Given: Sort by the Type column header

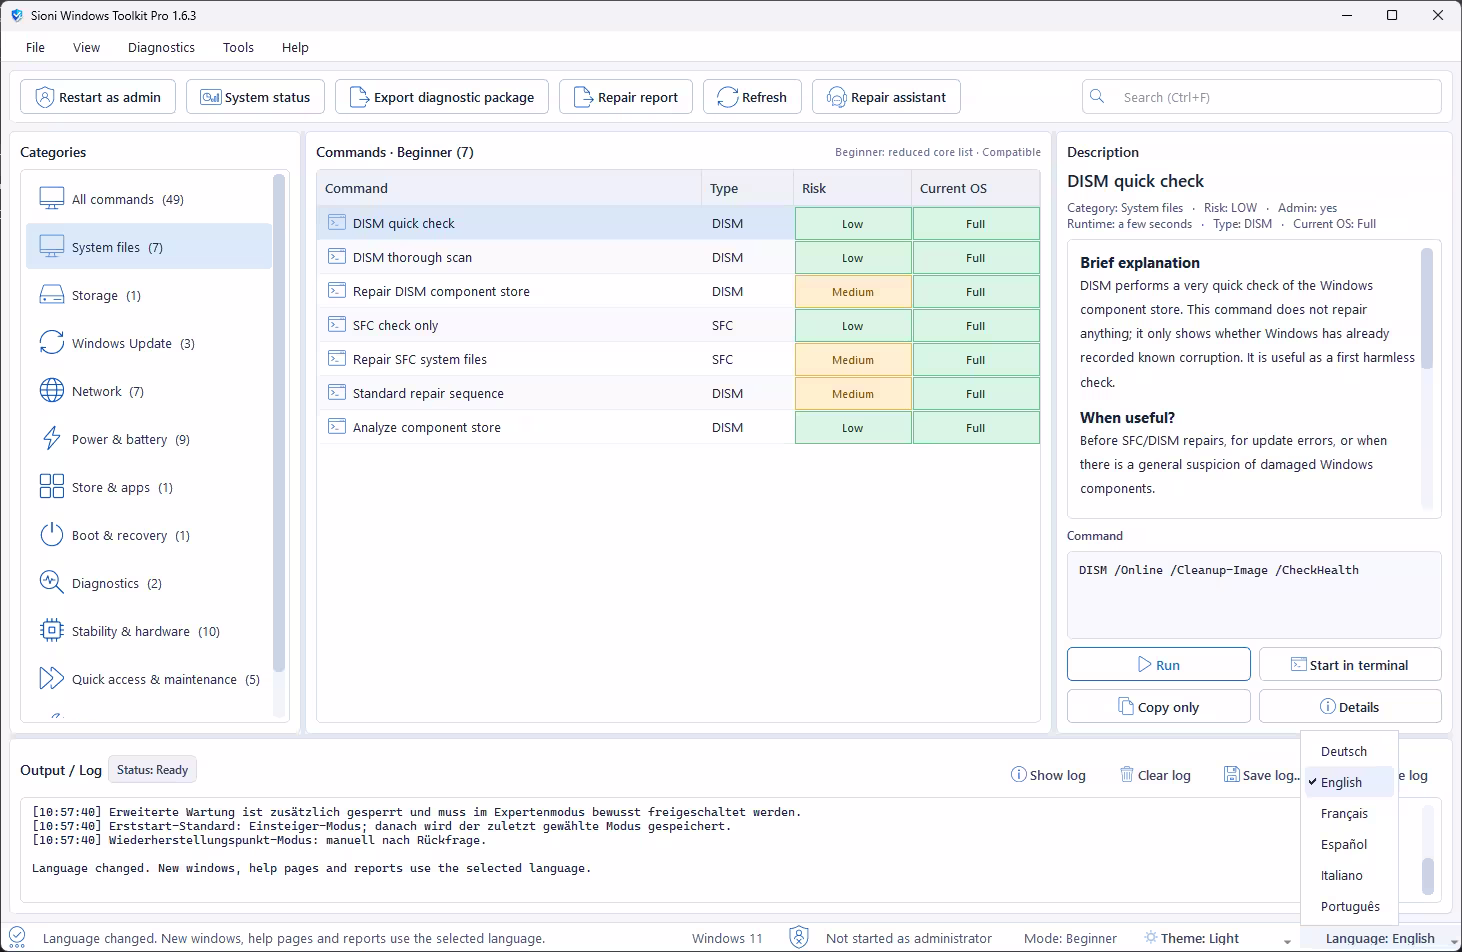Looking at the screenshot, I should tap(747, 188).
